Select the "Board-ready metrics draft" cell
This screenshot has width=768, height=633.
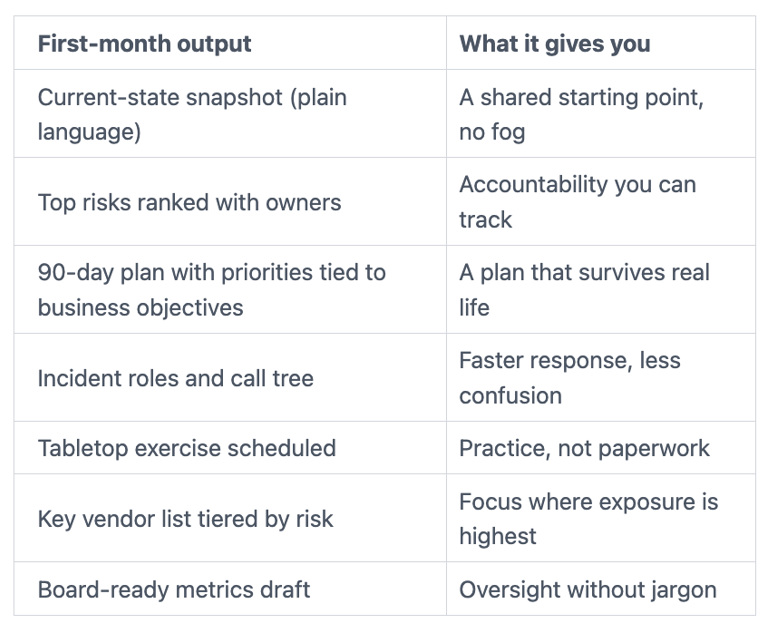pos(173,589)
